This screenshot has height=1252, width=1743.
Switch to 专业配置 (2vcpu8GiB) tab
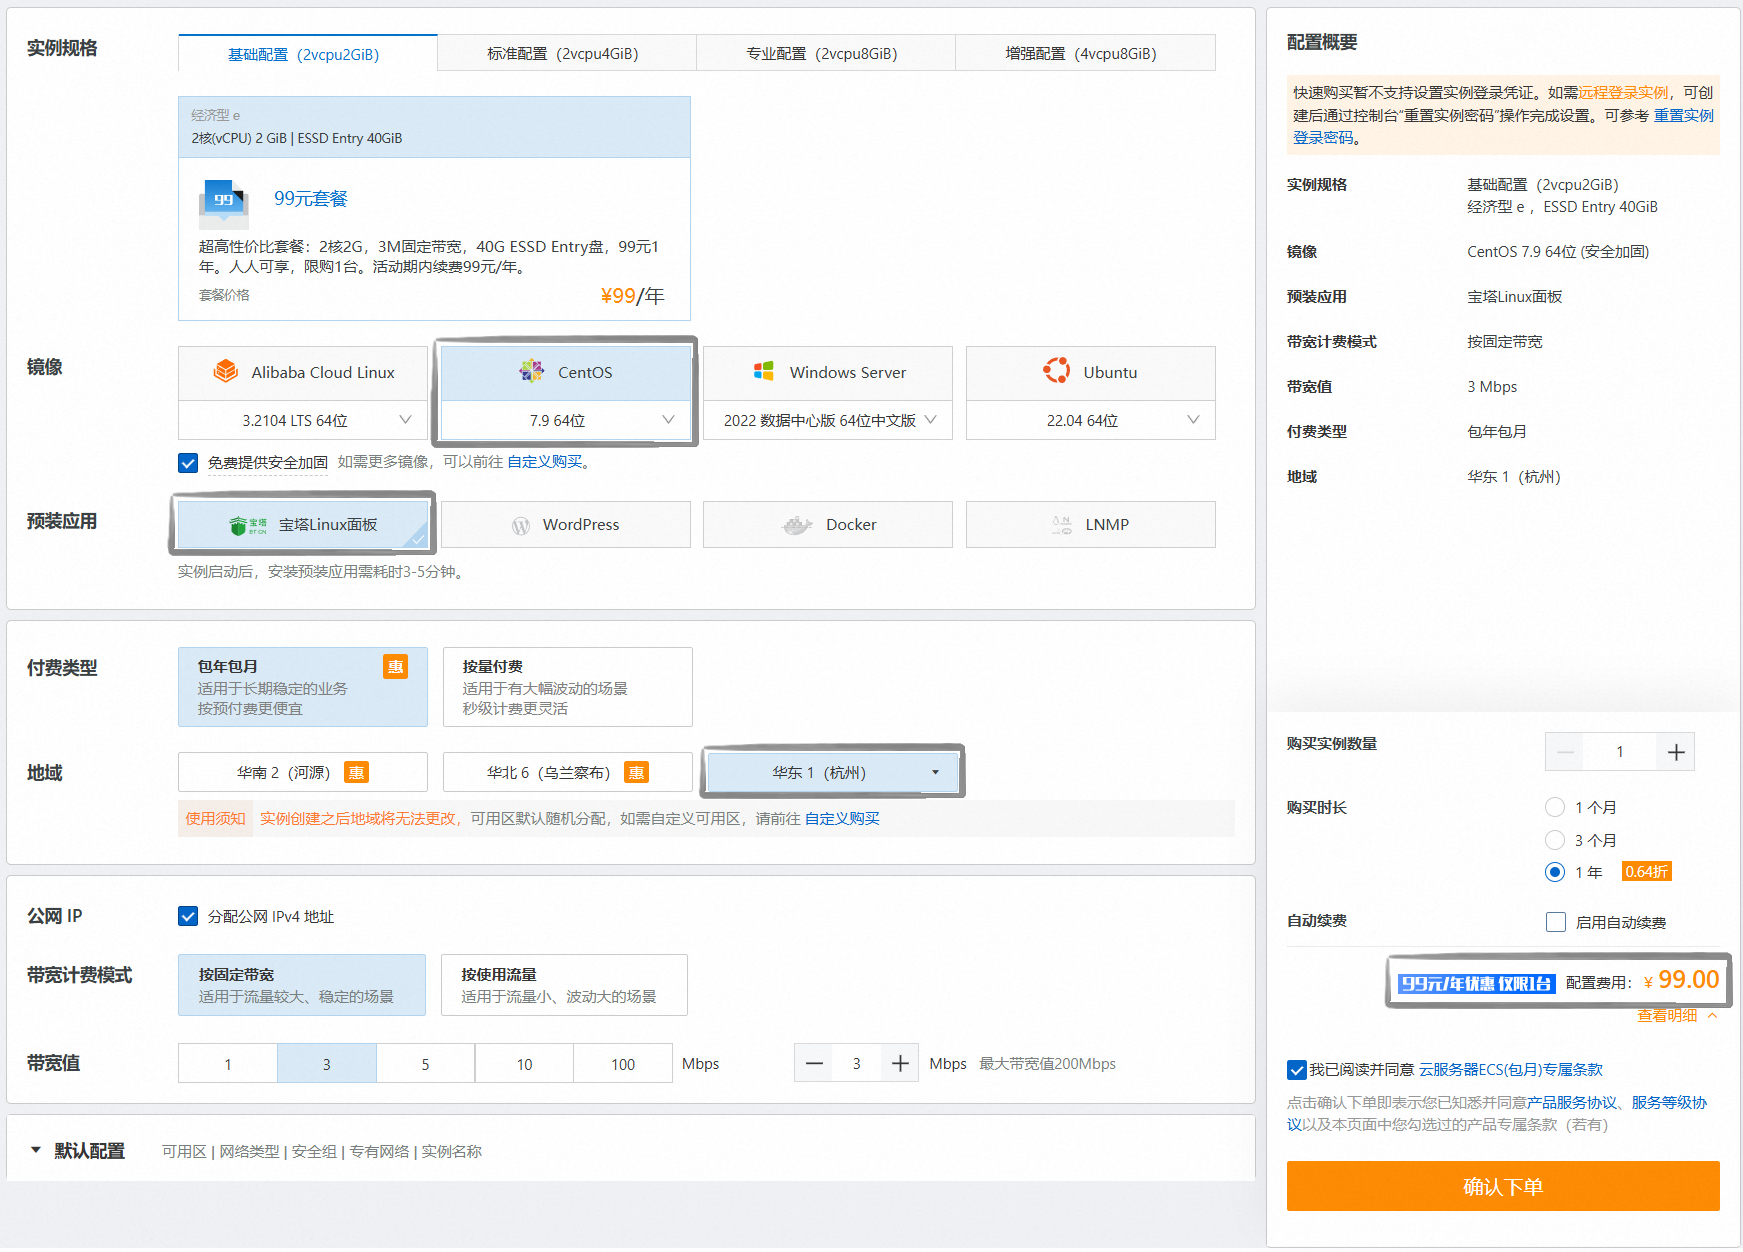(x=826, y=53)
